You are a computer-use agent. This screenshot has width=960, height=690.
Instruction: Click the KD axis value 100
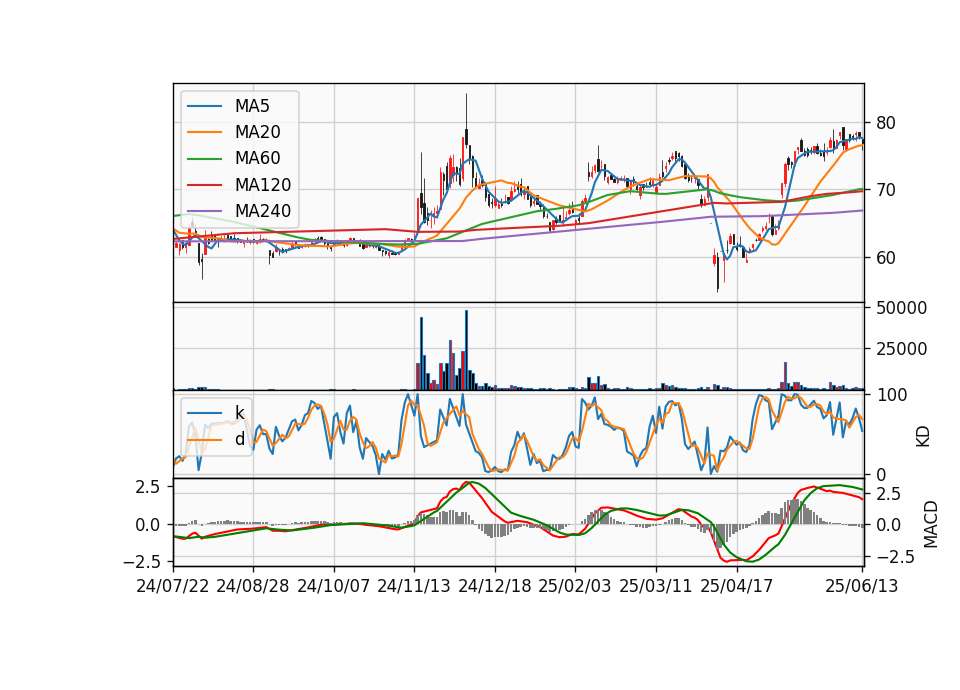click(892, 395)
